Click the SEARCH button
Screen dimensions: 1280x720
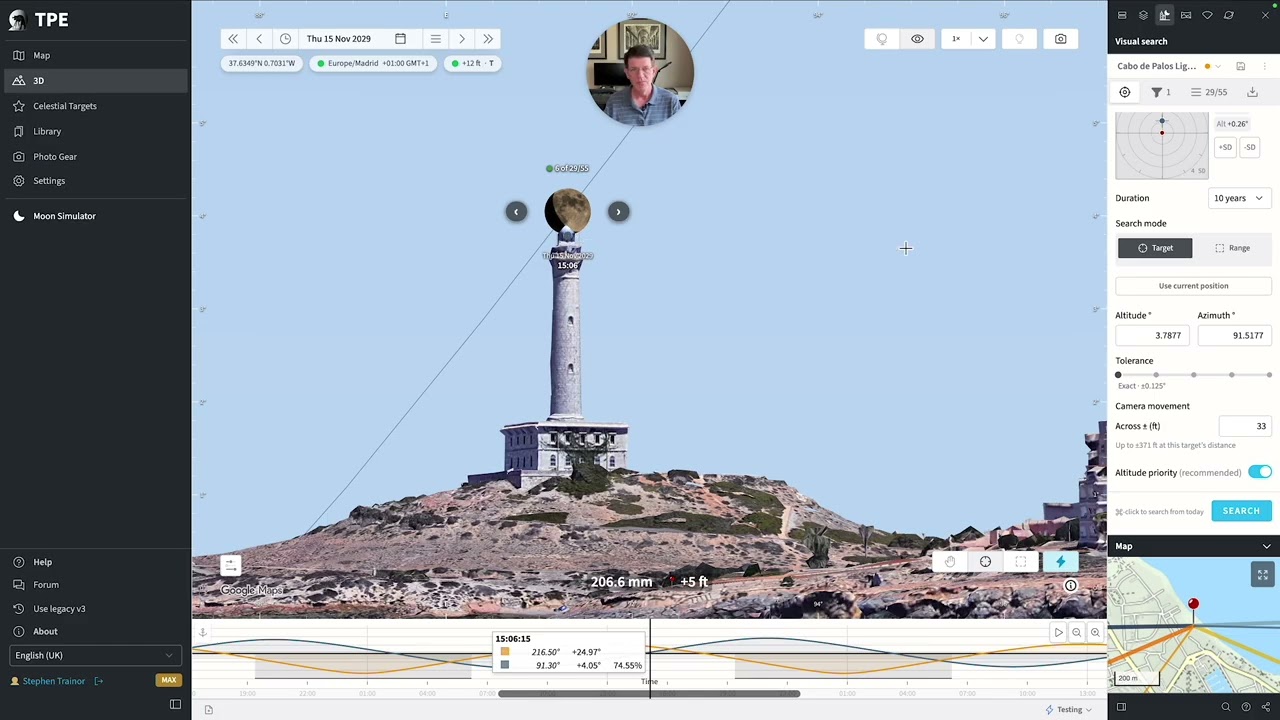click(x=1241, y=511)
